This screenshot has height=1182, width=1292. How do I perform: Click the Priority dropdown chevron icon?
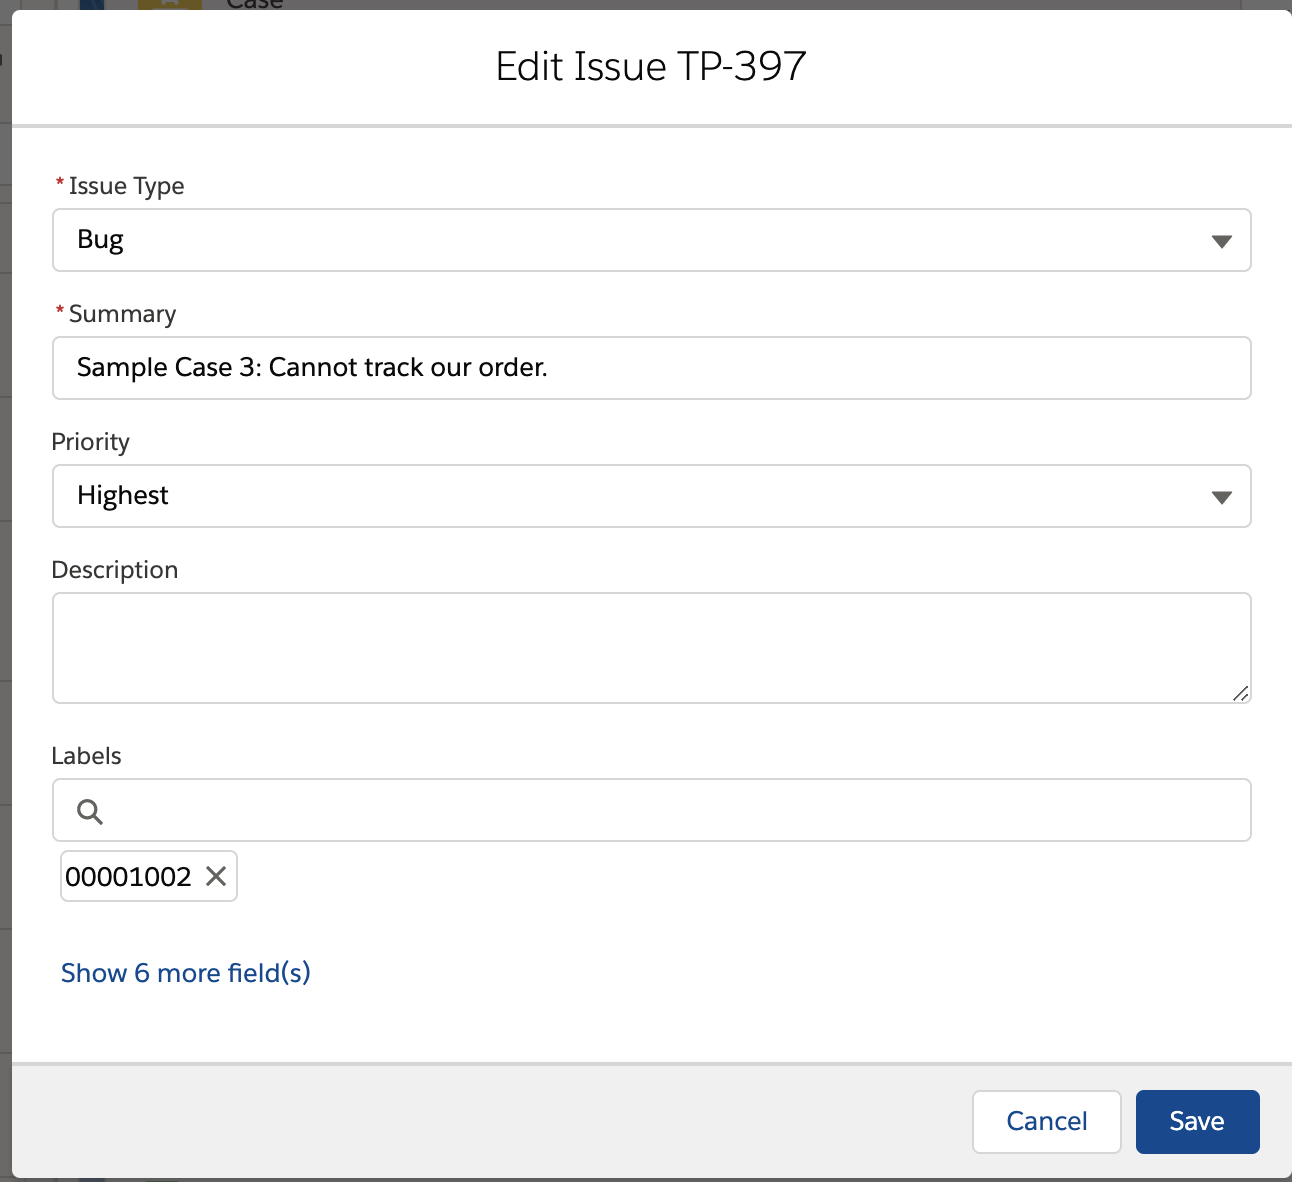click(1221, 496)
